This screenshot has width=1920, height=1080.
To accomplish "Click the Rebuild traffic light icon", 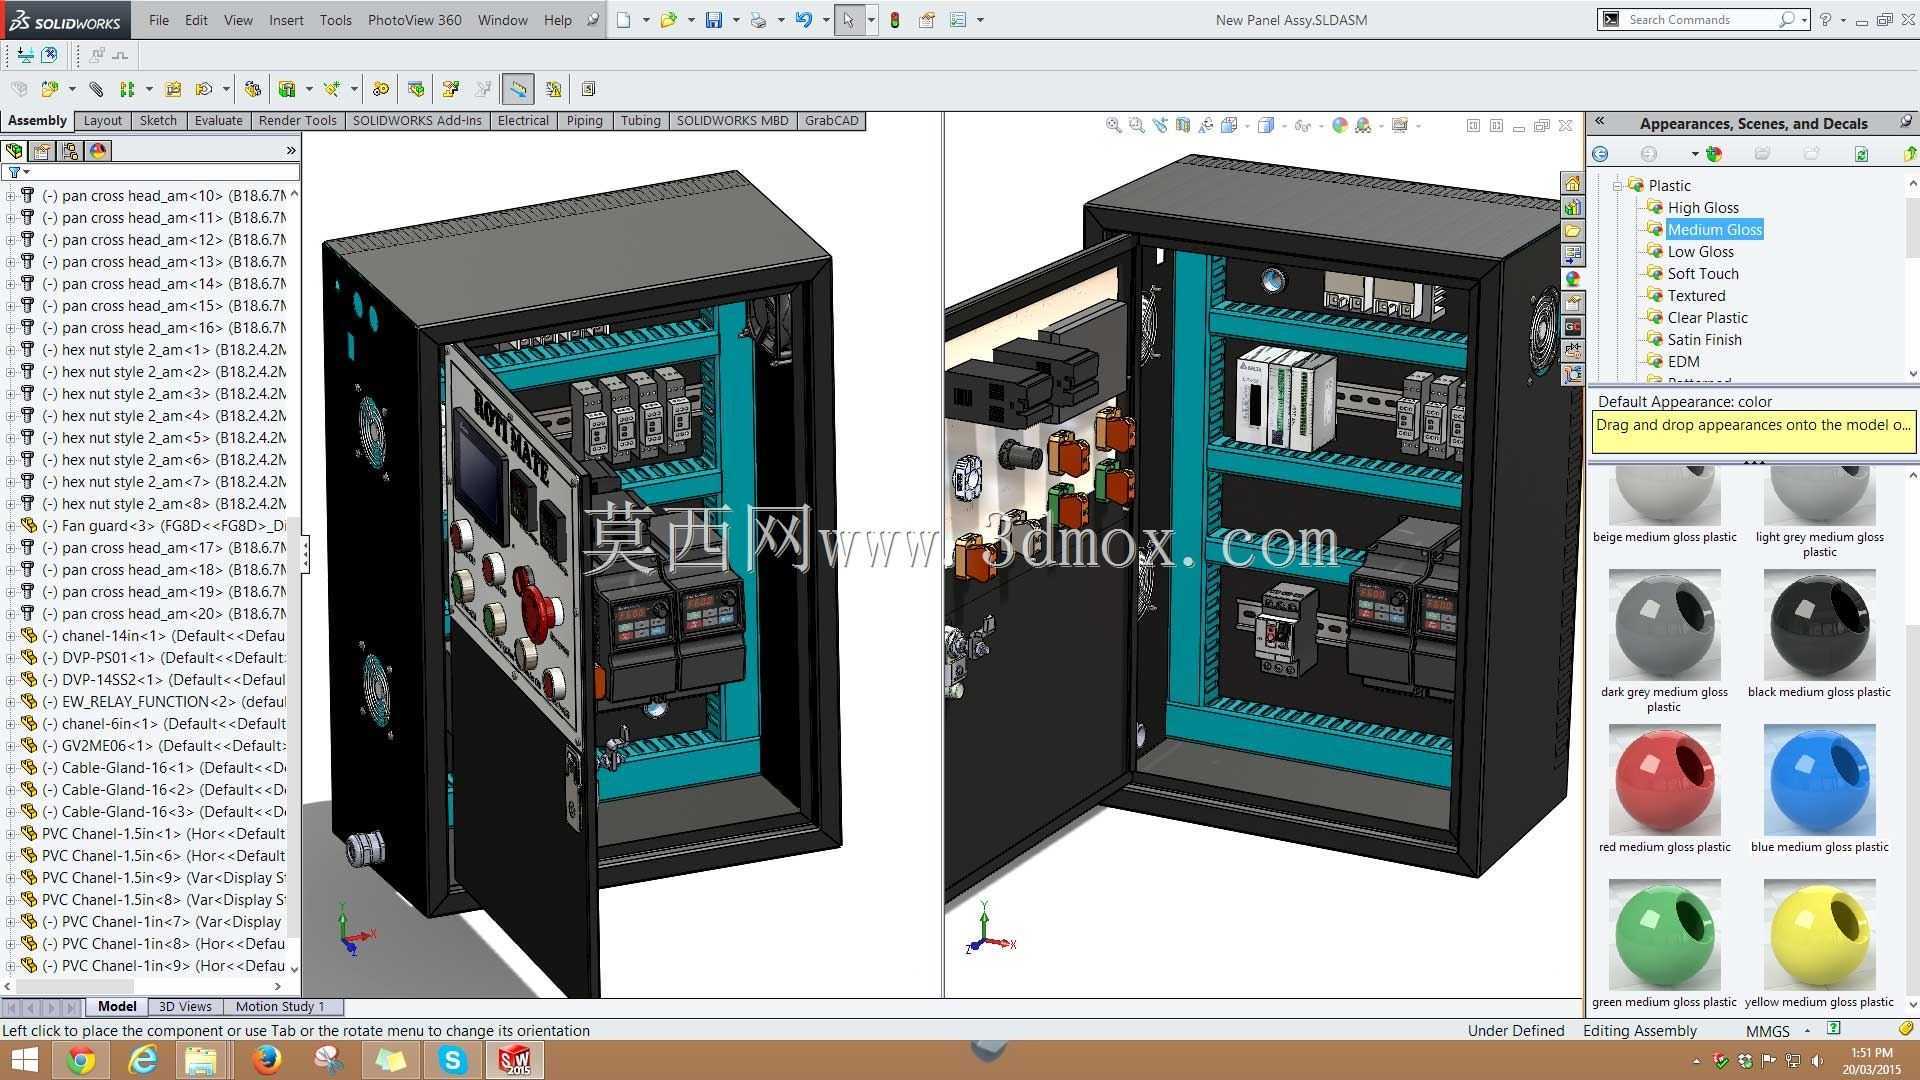I will coord(895,20).
